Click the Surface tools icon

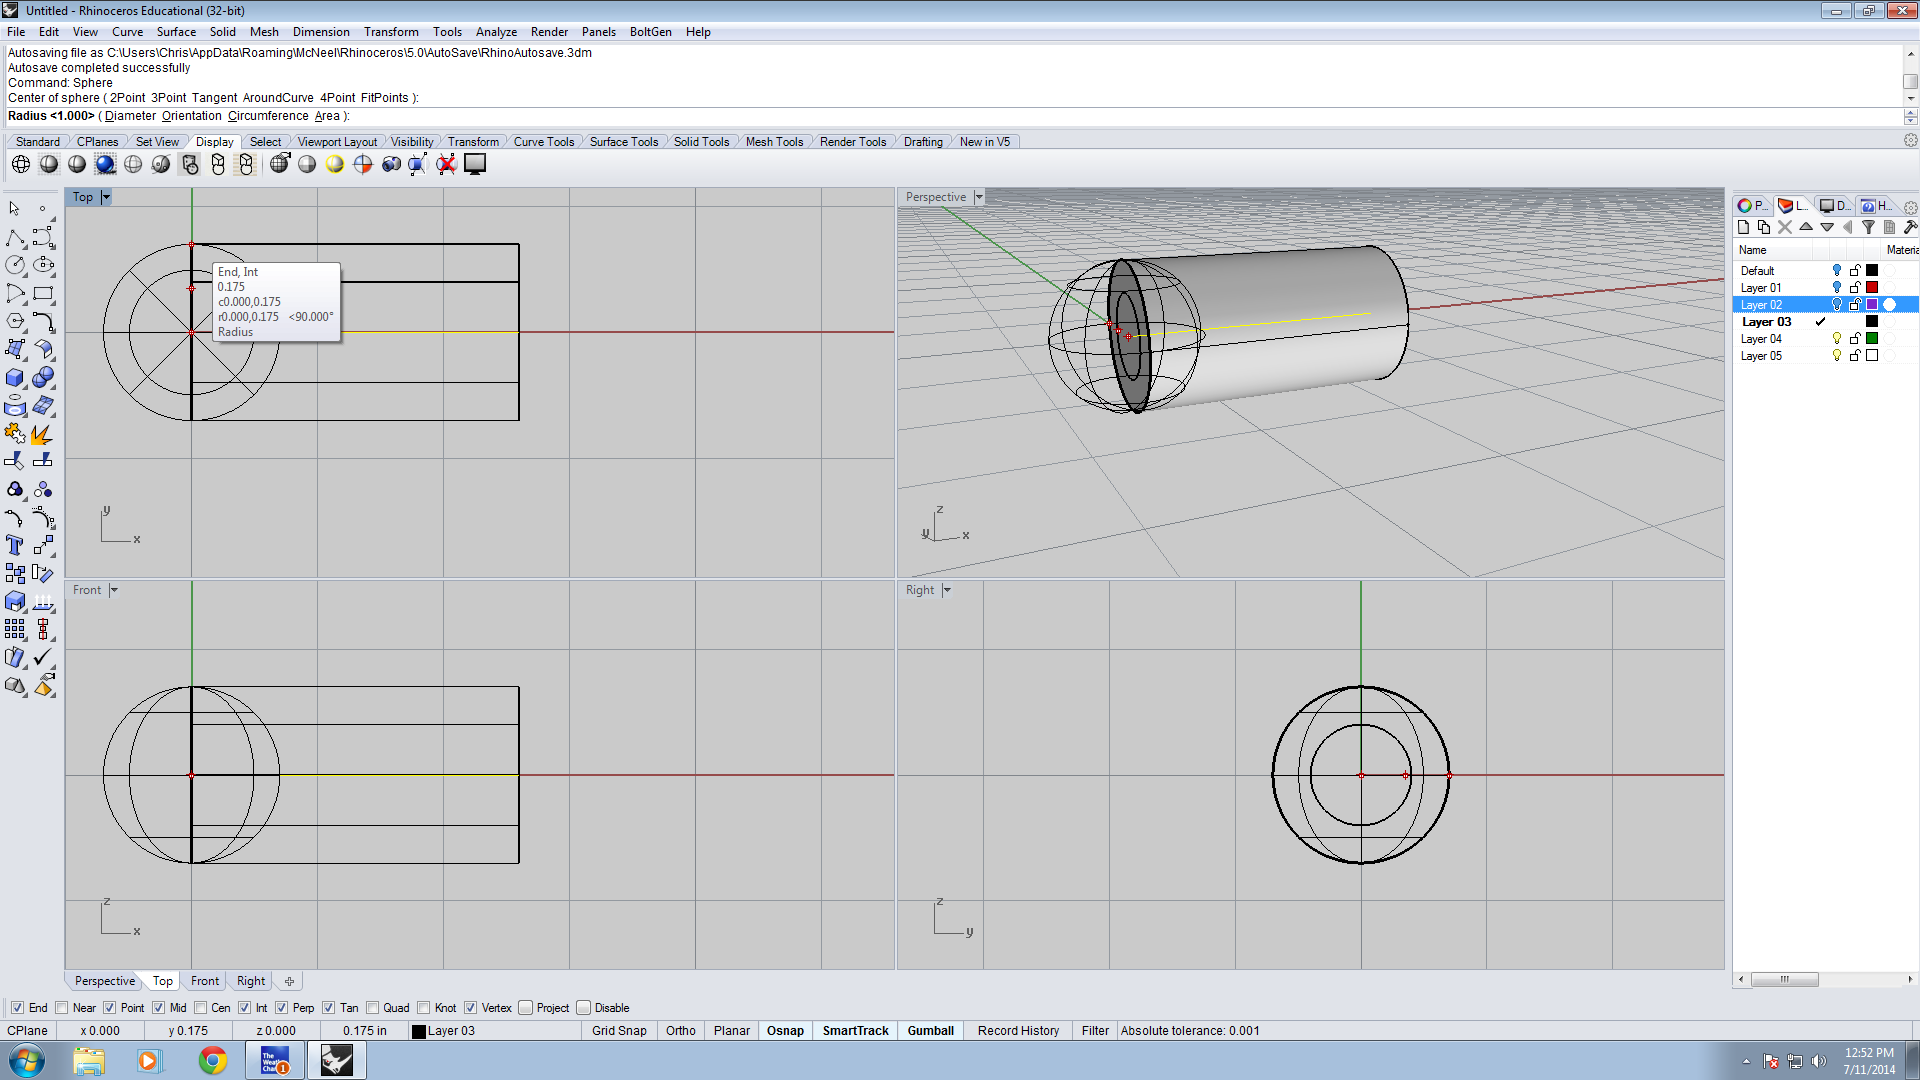click(x=622, y=141)
